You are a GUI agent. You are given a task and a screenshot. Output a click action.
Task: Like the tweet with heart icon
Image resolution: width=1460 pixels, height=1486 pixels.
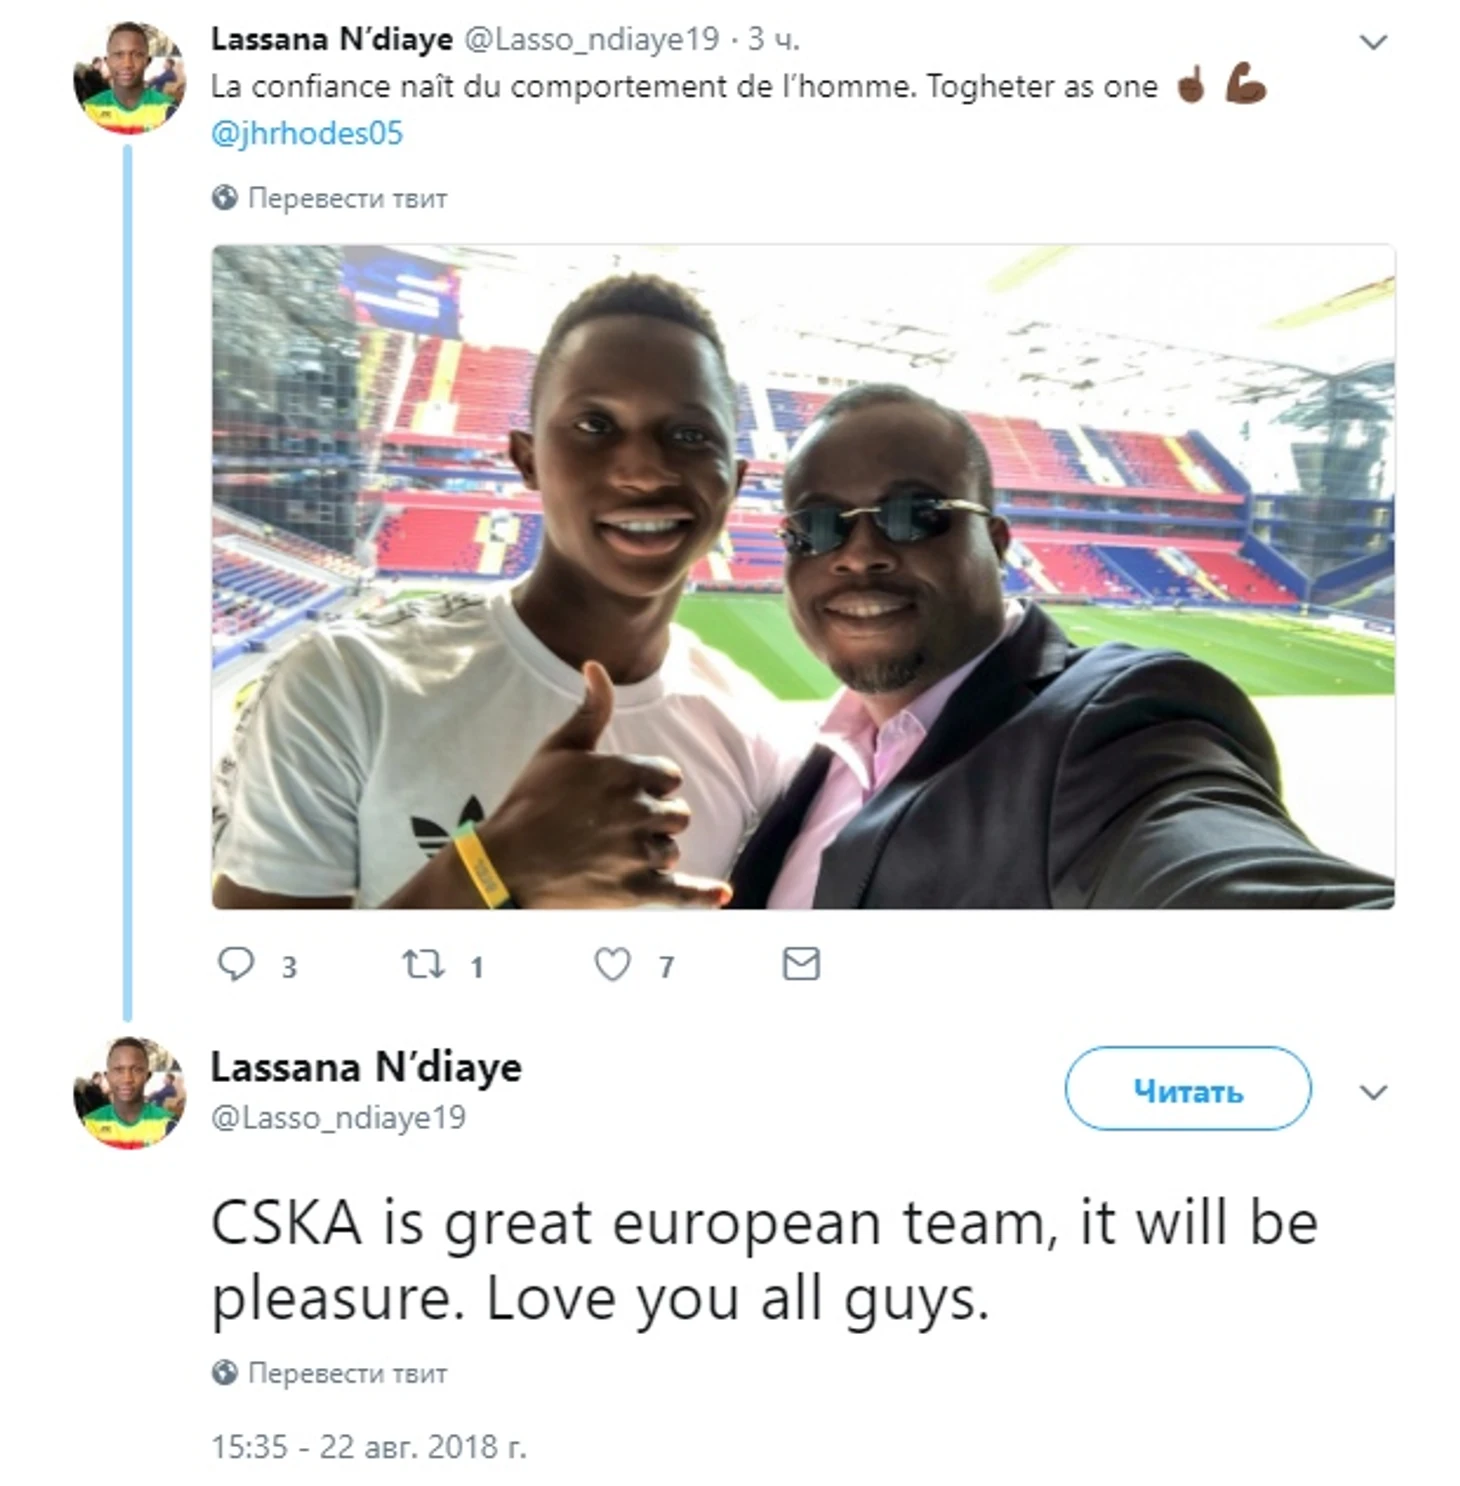(612, 964)
